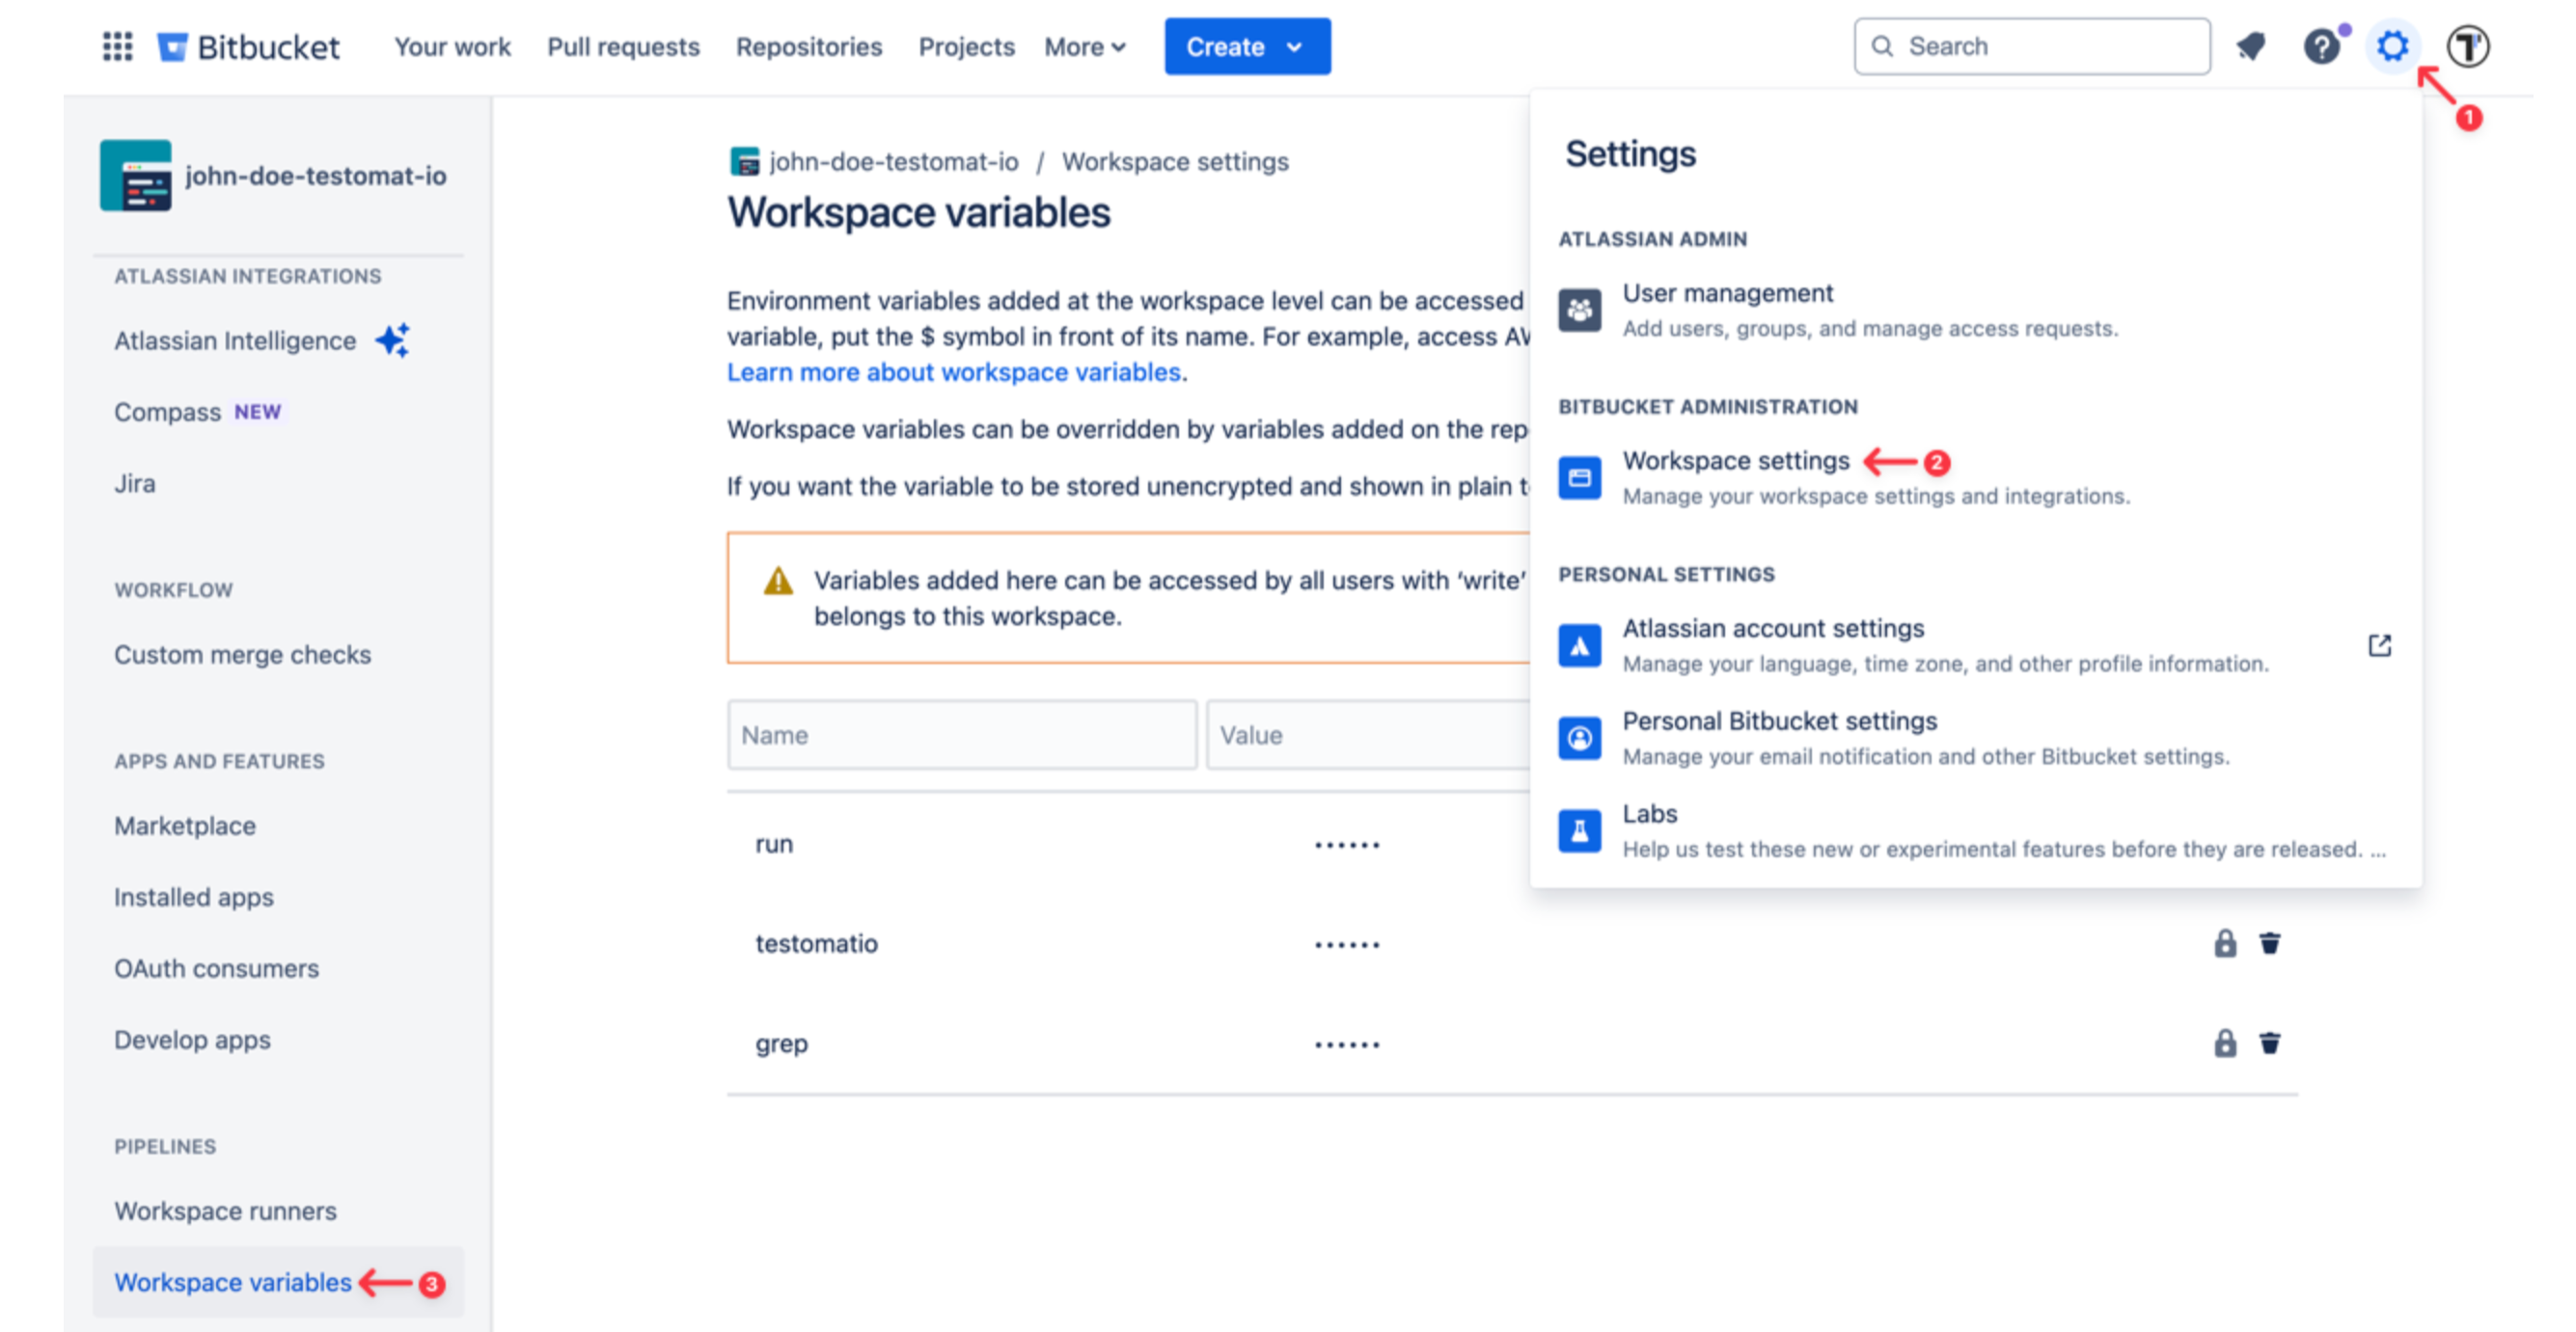The height and width of the screenshot is (1332, 2576).
Task: Open the Settings gear icon
Action: (x=2392, y=46)
